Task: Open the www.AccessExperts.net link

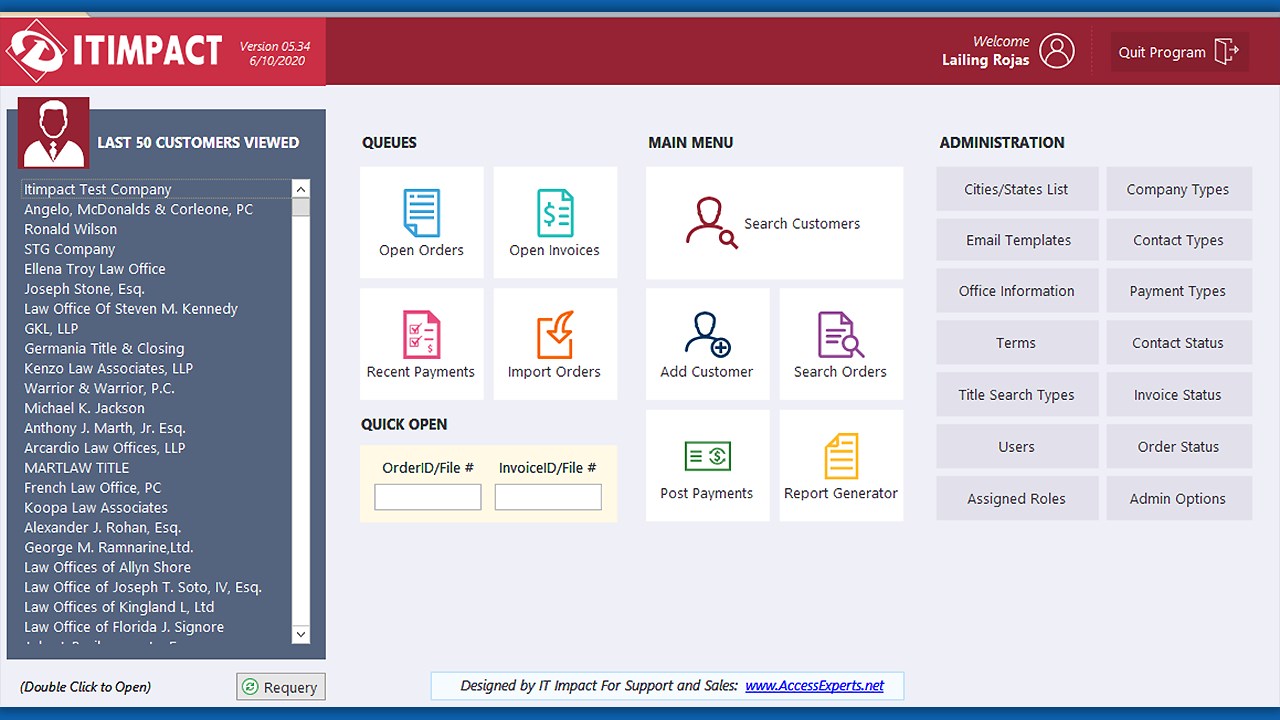Action: (x=814, y=686)
